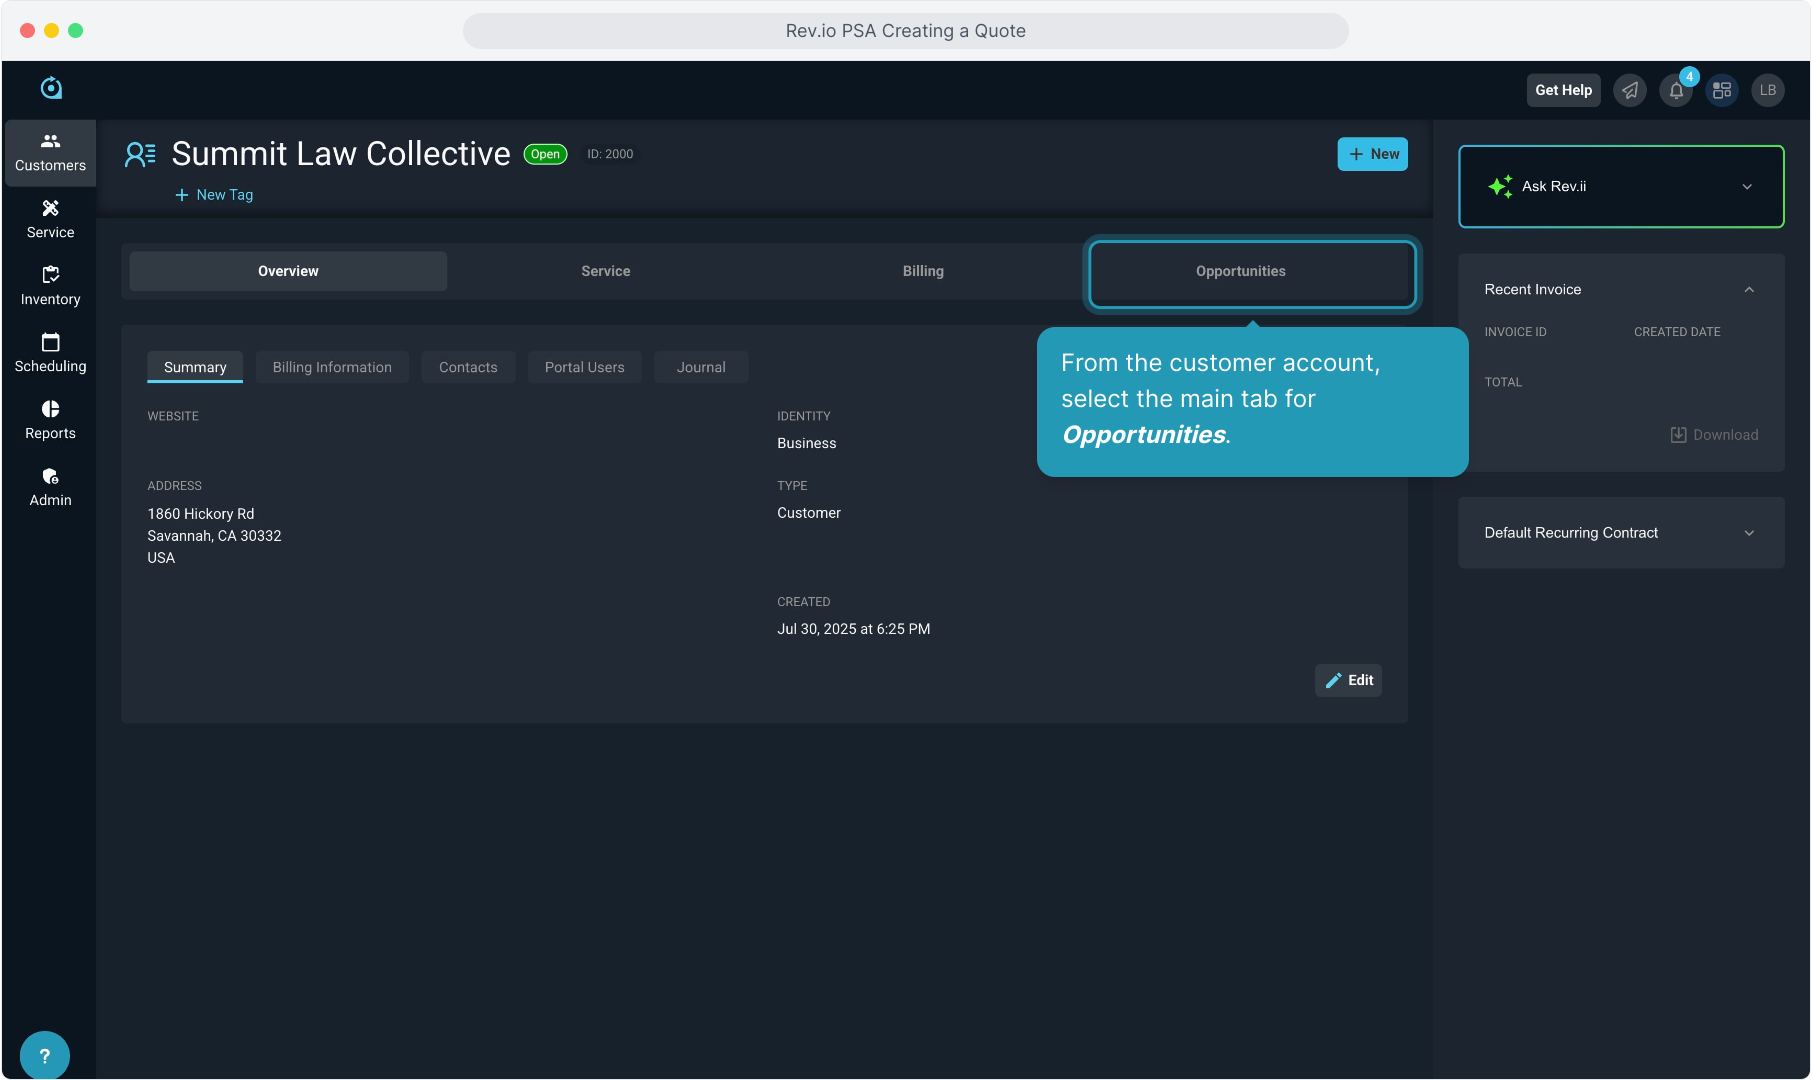Expand the Default Recurring Contract panel
This screenshot has height=1080, width=1812.
click(x=1749, y=533)
